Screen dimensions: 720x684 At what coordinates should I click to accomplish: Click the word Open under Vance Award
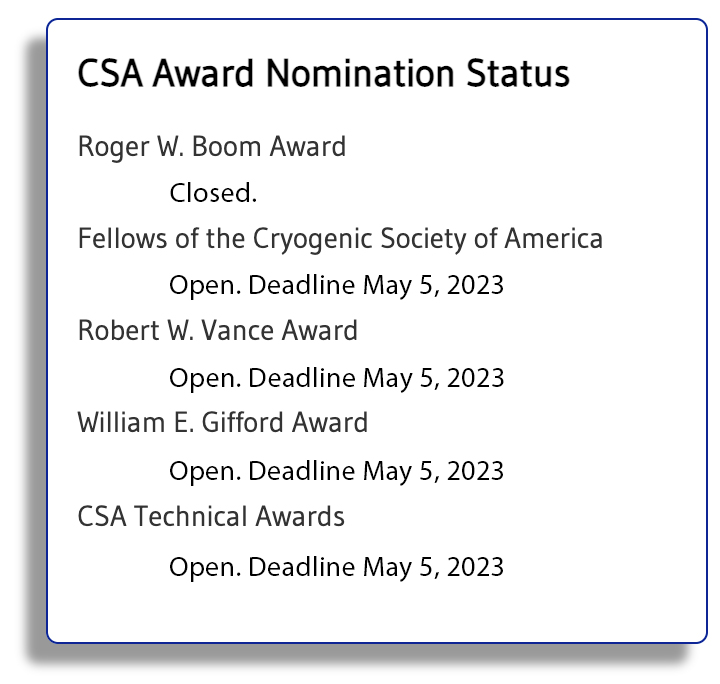[x=204, y=380]
